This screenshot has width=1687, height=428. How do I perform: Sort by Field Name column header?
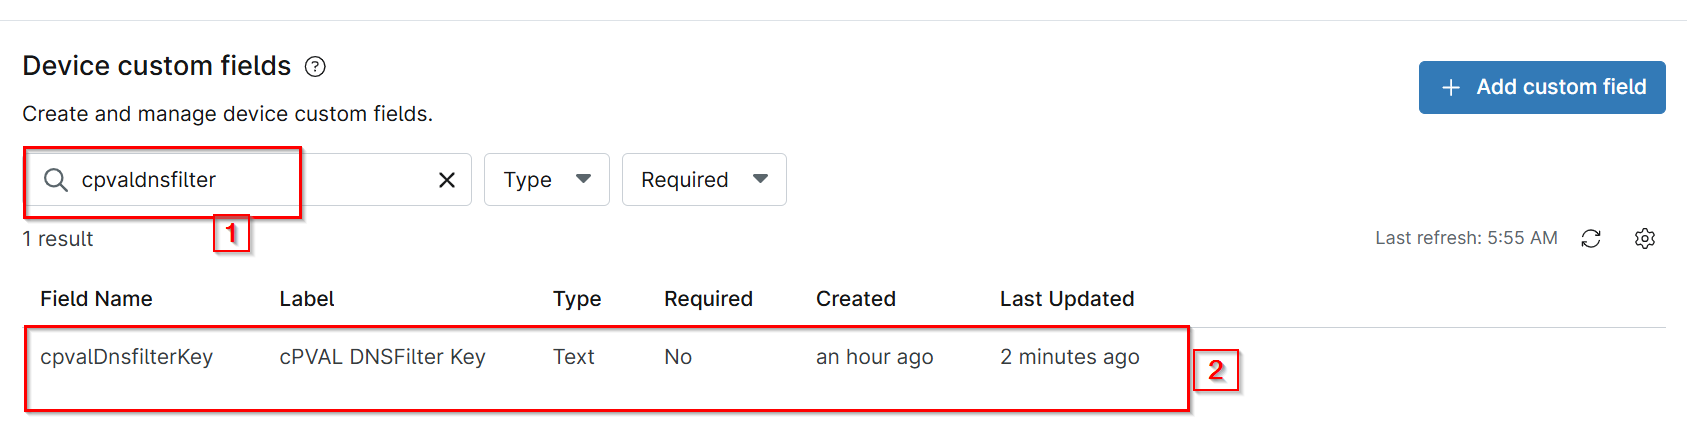[x=96, y=299]
